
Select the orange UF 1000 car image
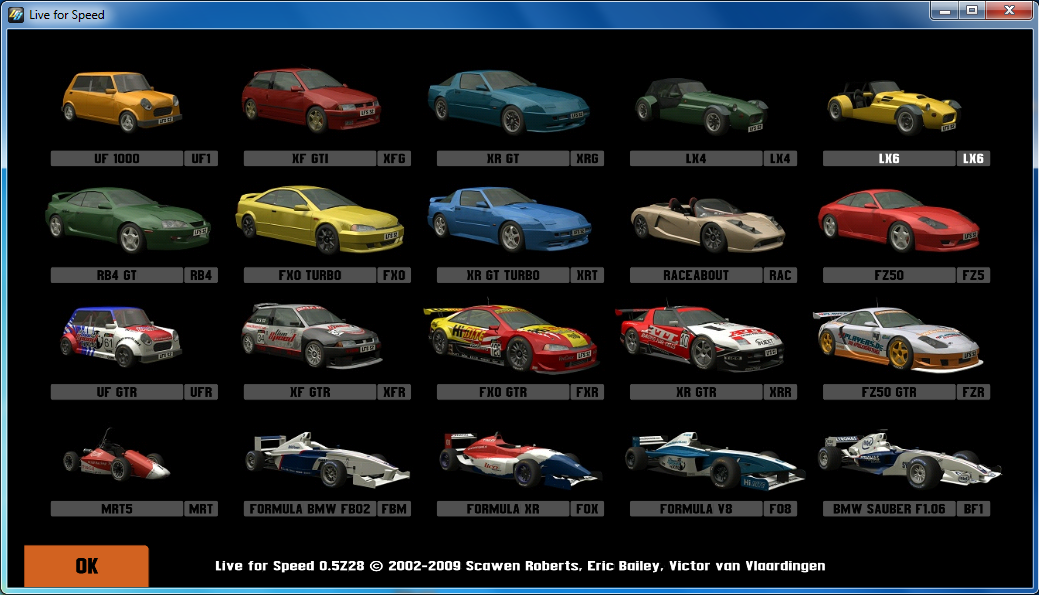[121, 101]
